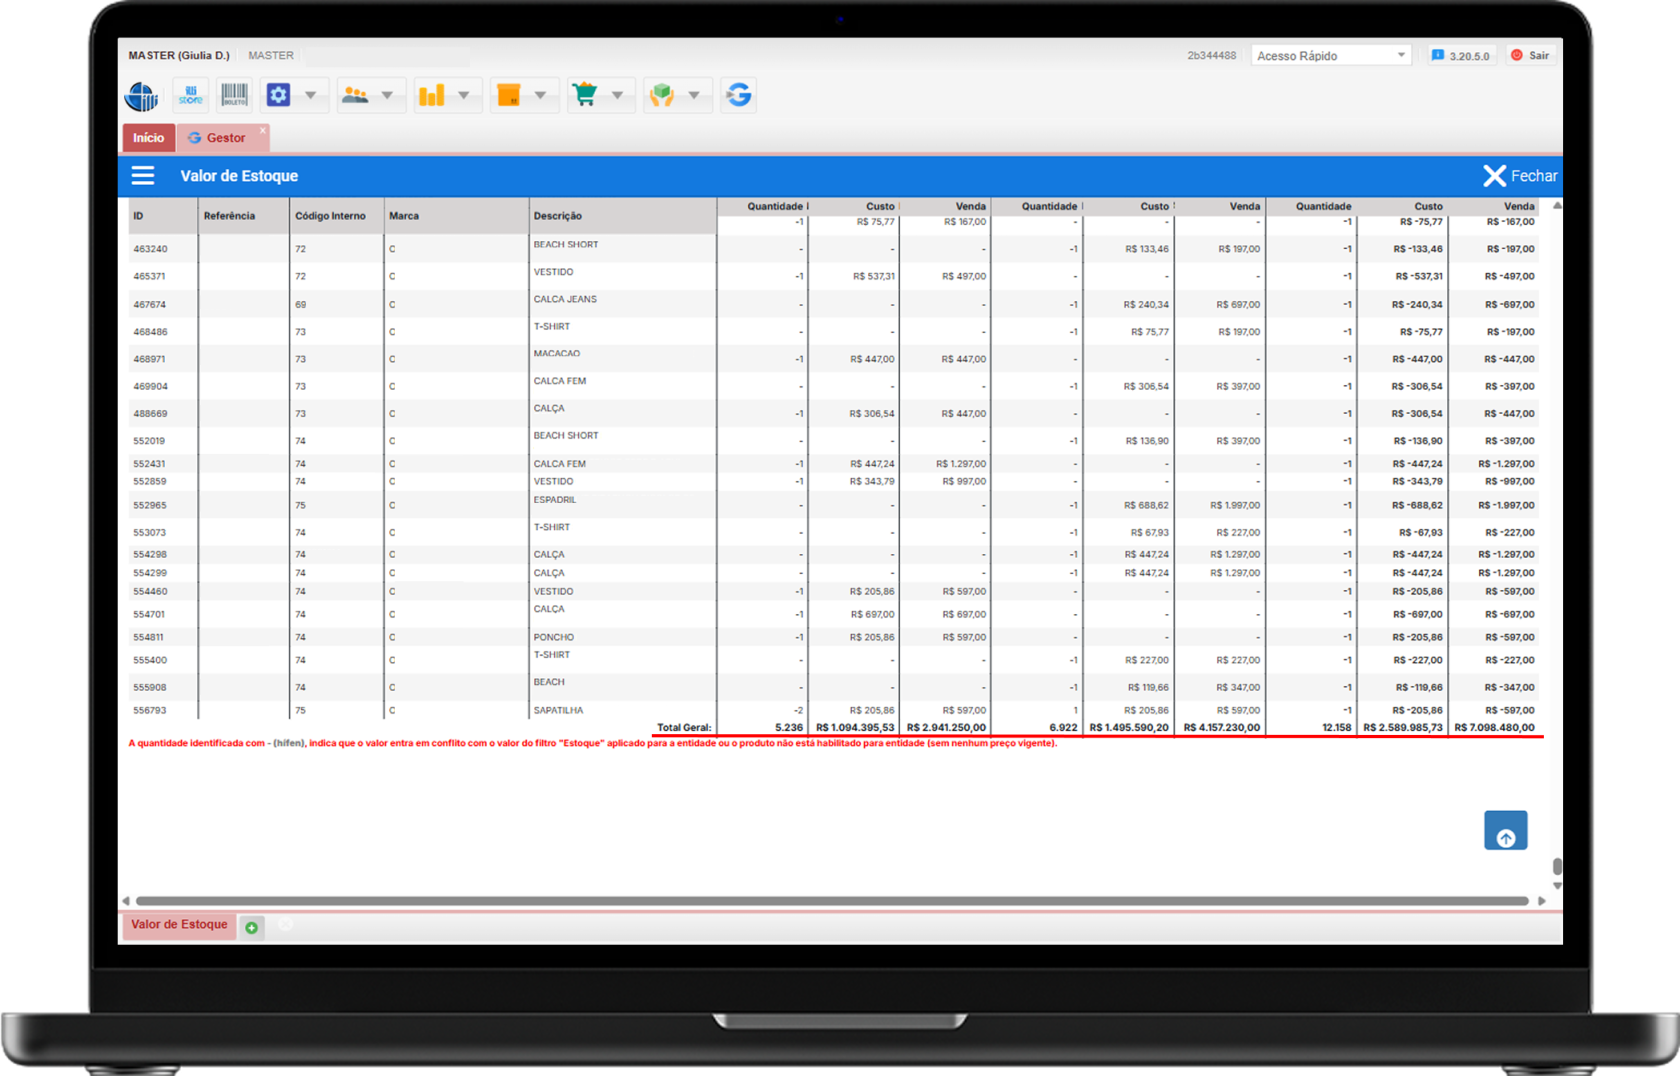Open the hamburger menu beside Valor de Estoque
The height and width of the screenshot is (1076, 1680).
coord(143,176)
